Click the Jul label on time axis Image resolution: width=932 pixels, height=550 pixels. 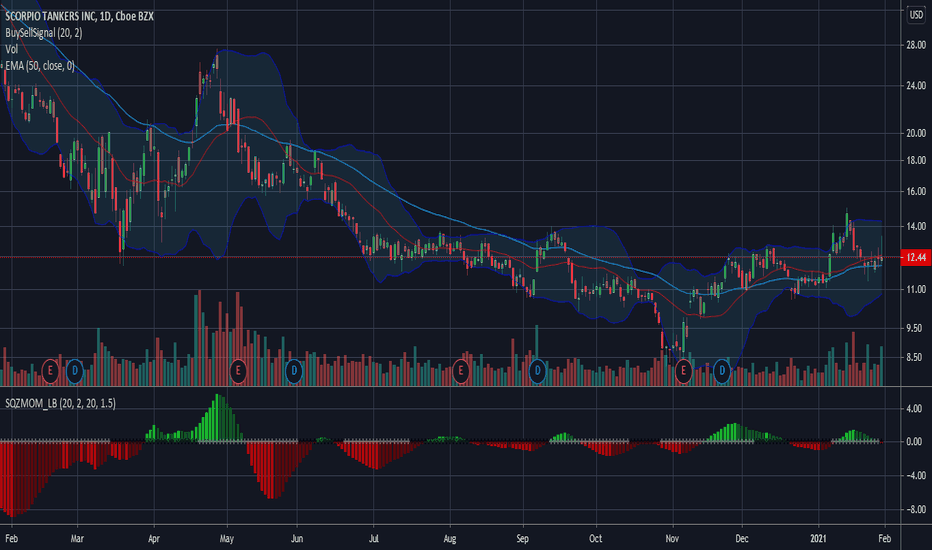pos(373,539)
